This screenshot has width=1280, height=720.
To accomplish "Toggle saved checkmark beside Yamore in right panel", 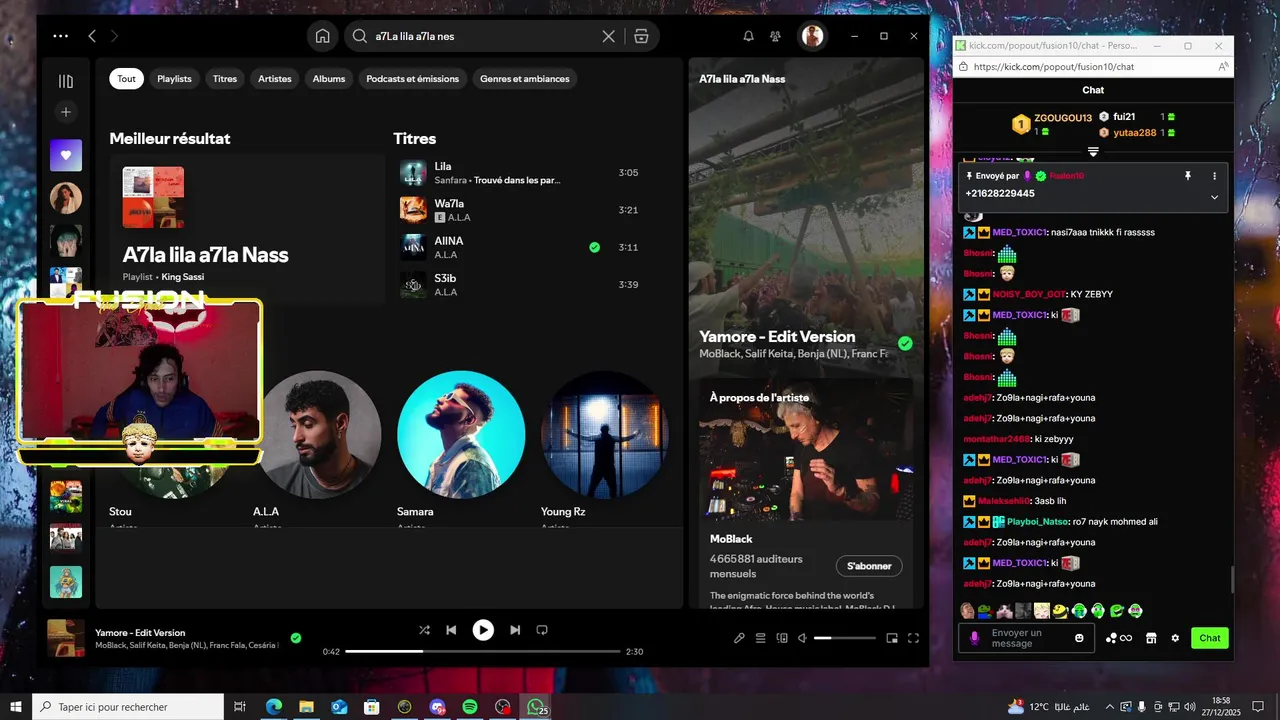I will click(x=905, y=343).
